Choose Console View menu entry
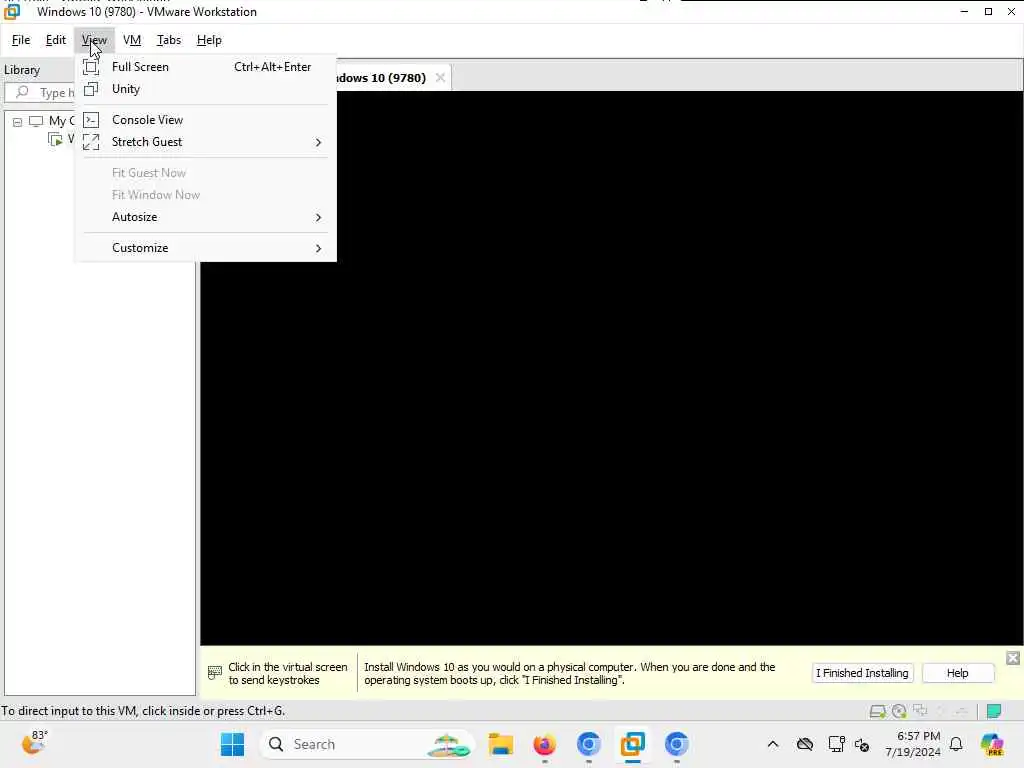 click(x=205, y=120)
